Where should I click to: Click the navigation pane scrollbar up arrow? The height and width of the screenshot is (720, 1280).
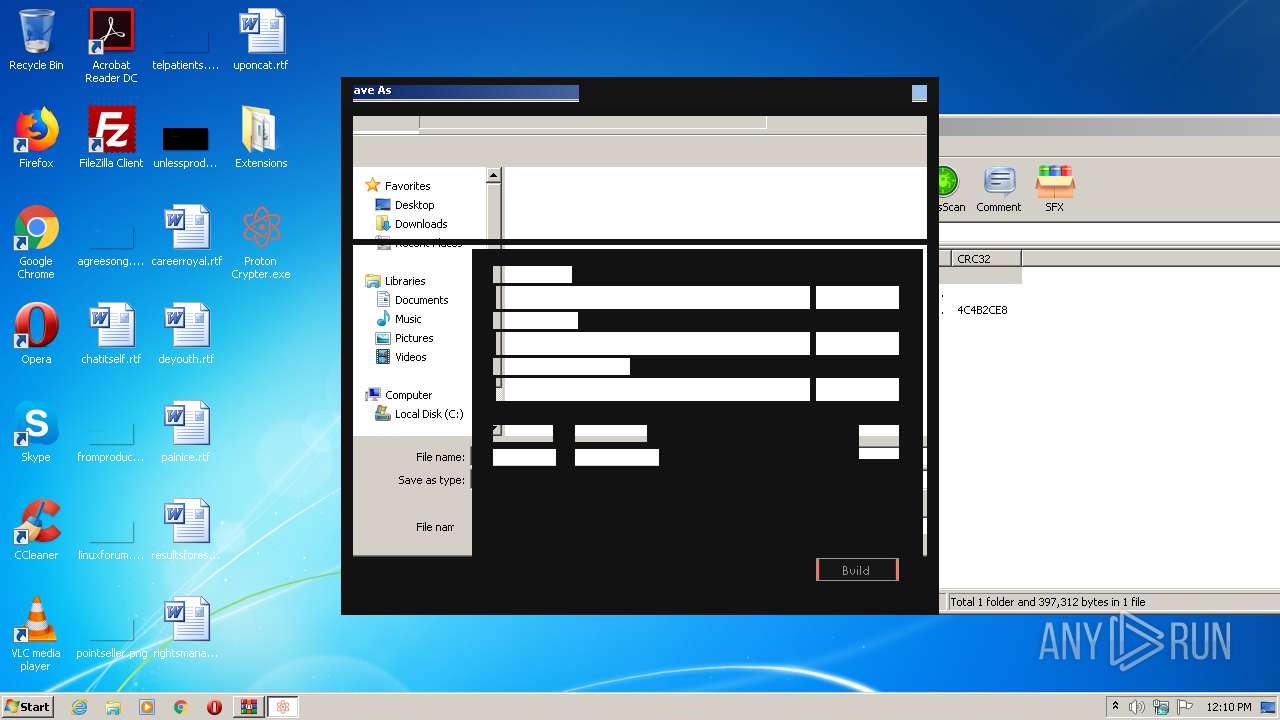click(493, 175)
